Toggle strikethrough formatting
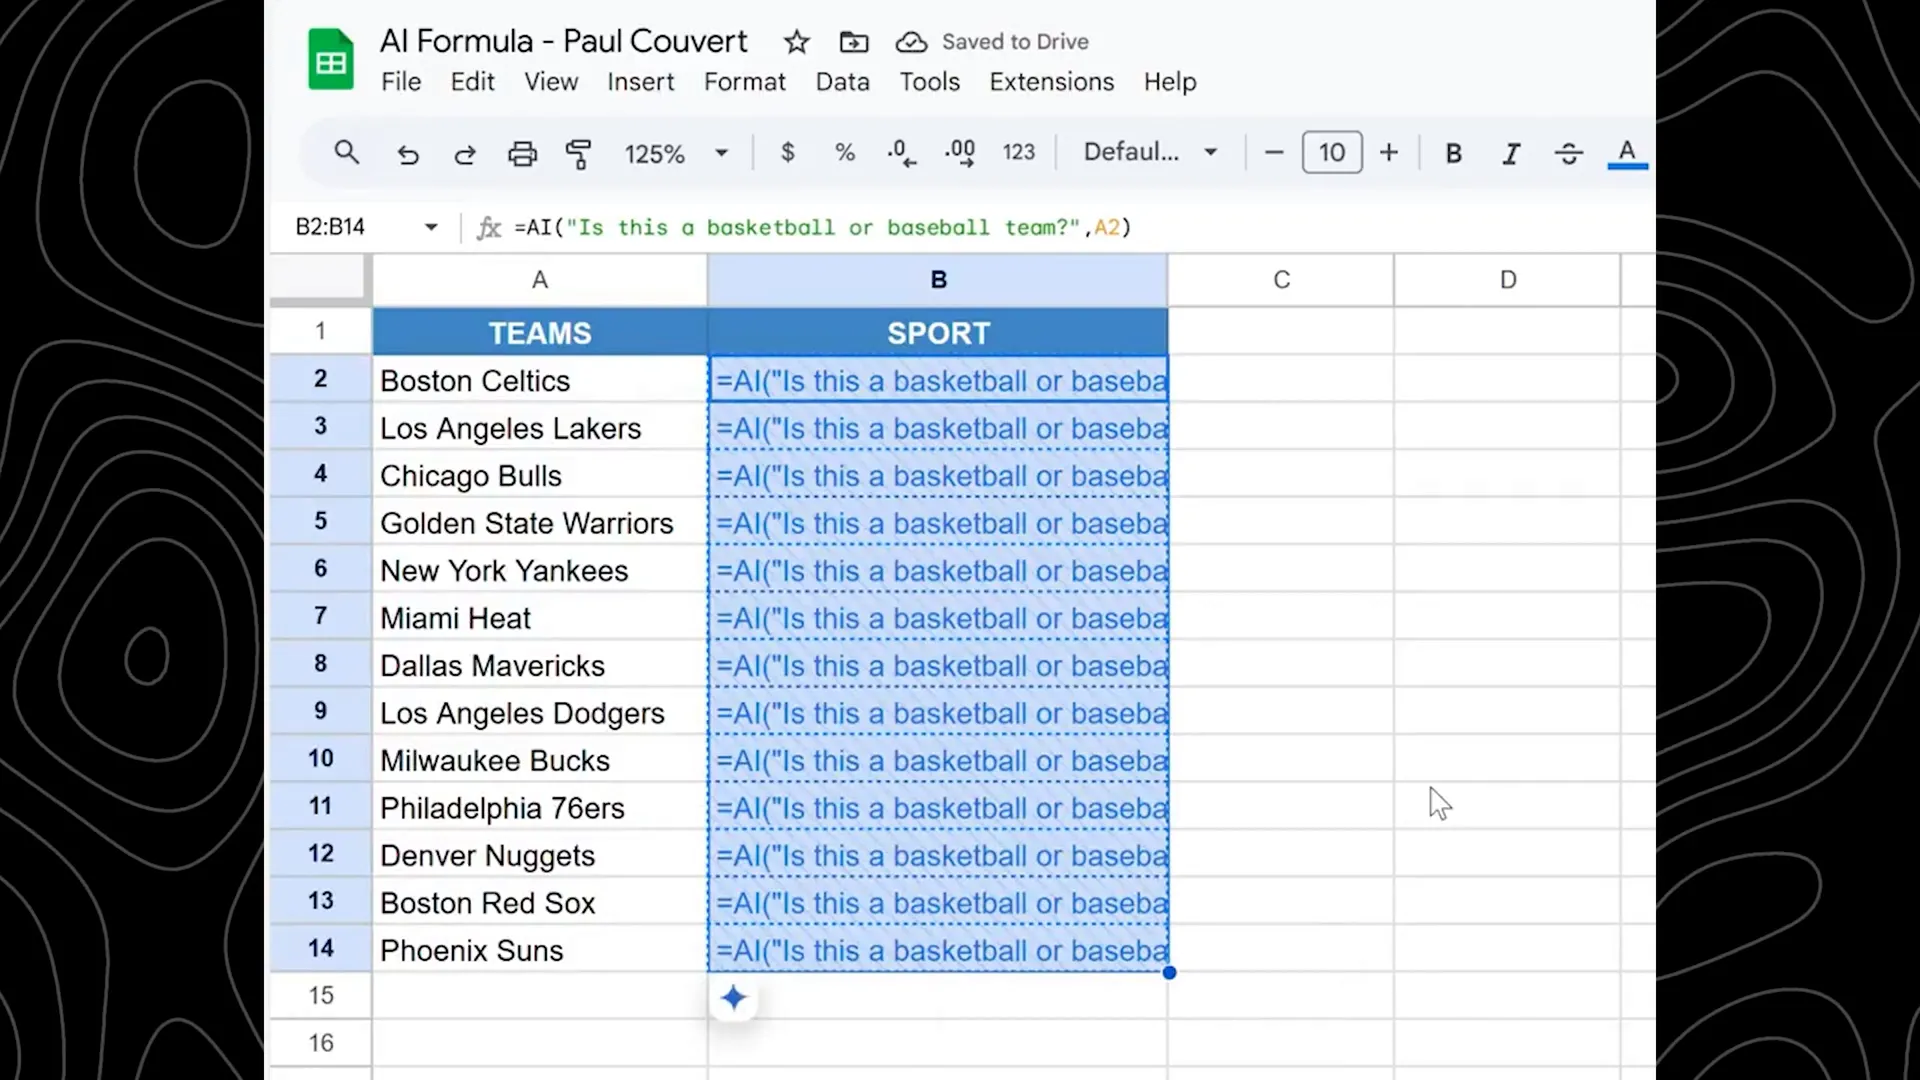Screen dimensions: 1920x1080 (1568, 153)
